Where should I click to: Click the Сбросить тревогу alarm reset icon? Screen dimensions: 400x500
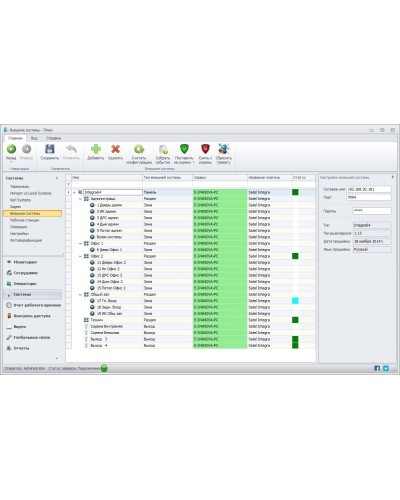coord(224,149)
